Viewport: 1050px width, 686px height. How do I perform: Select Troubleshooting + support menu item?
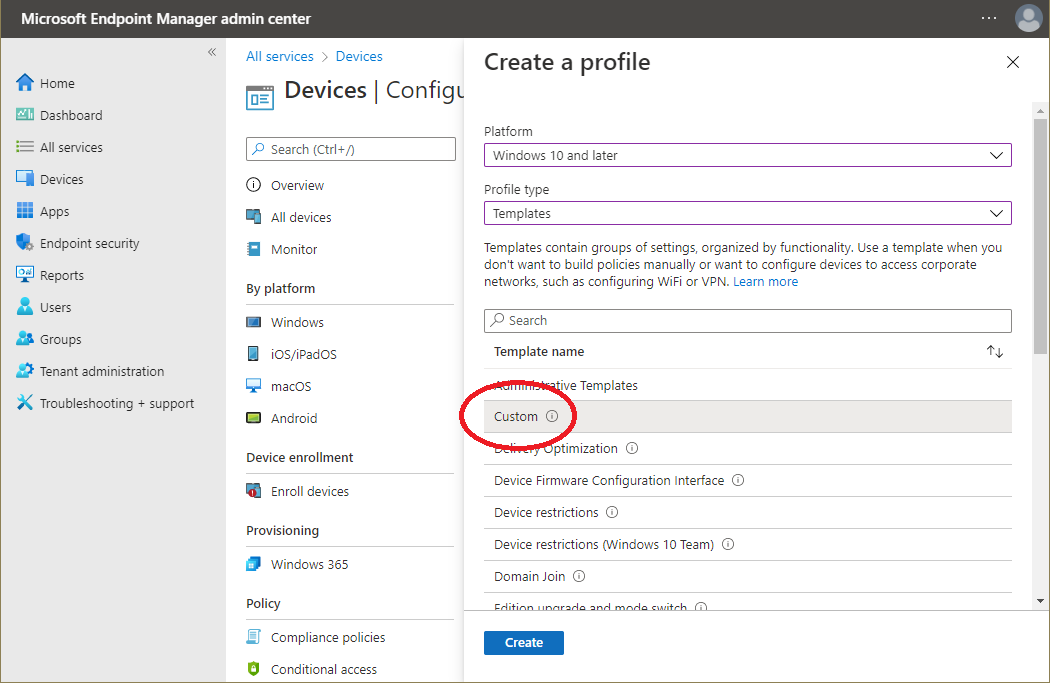pos(117,403)
